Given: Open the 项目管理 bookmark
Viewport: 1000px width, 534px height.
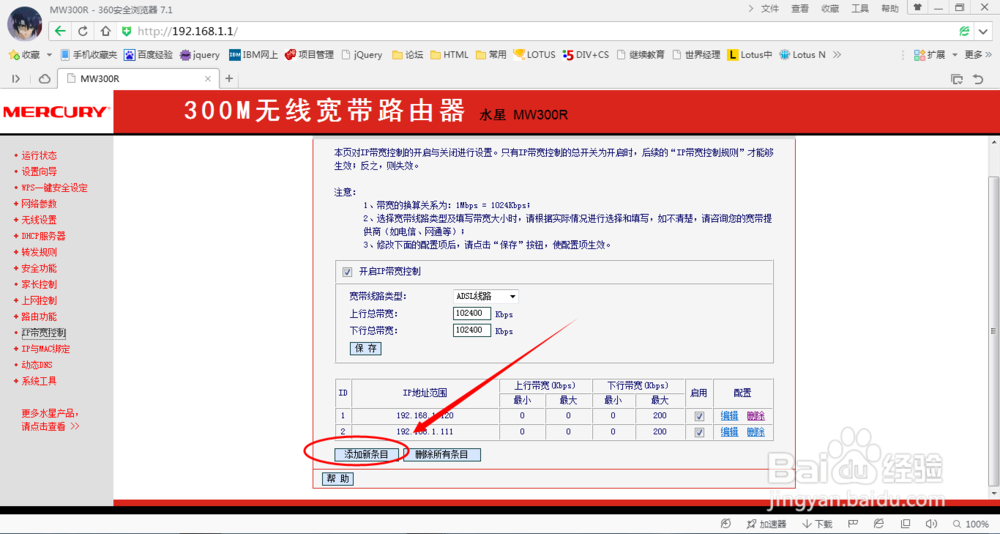Looking at the screenshot, I should pos(309,55).
